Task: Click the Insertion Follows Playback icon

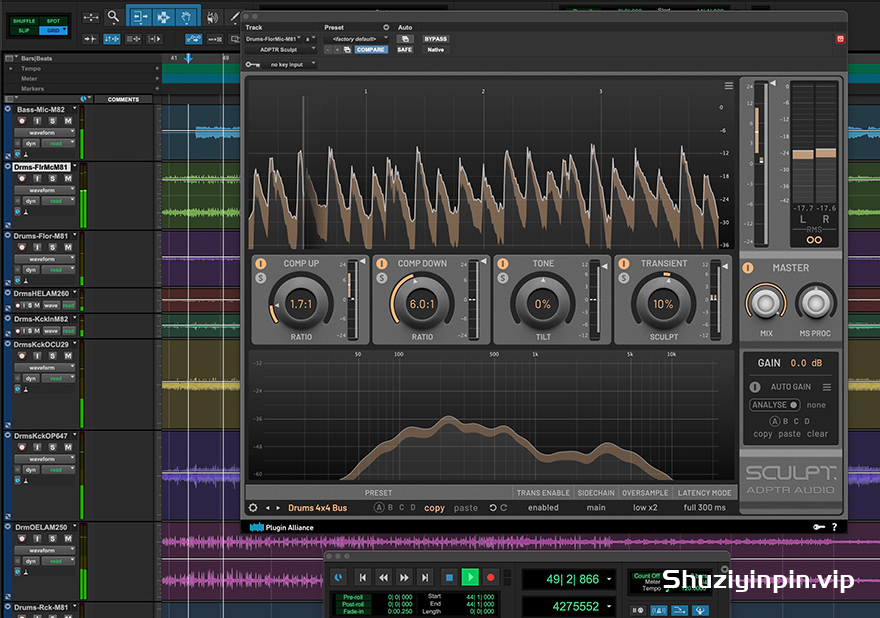Action: point(154,39)
